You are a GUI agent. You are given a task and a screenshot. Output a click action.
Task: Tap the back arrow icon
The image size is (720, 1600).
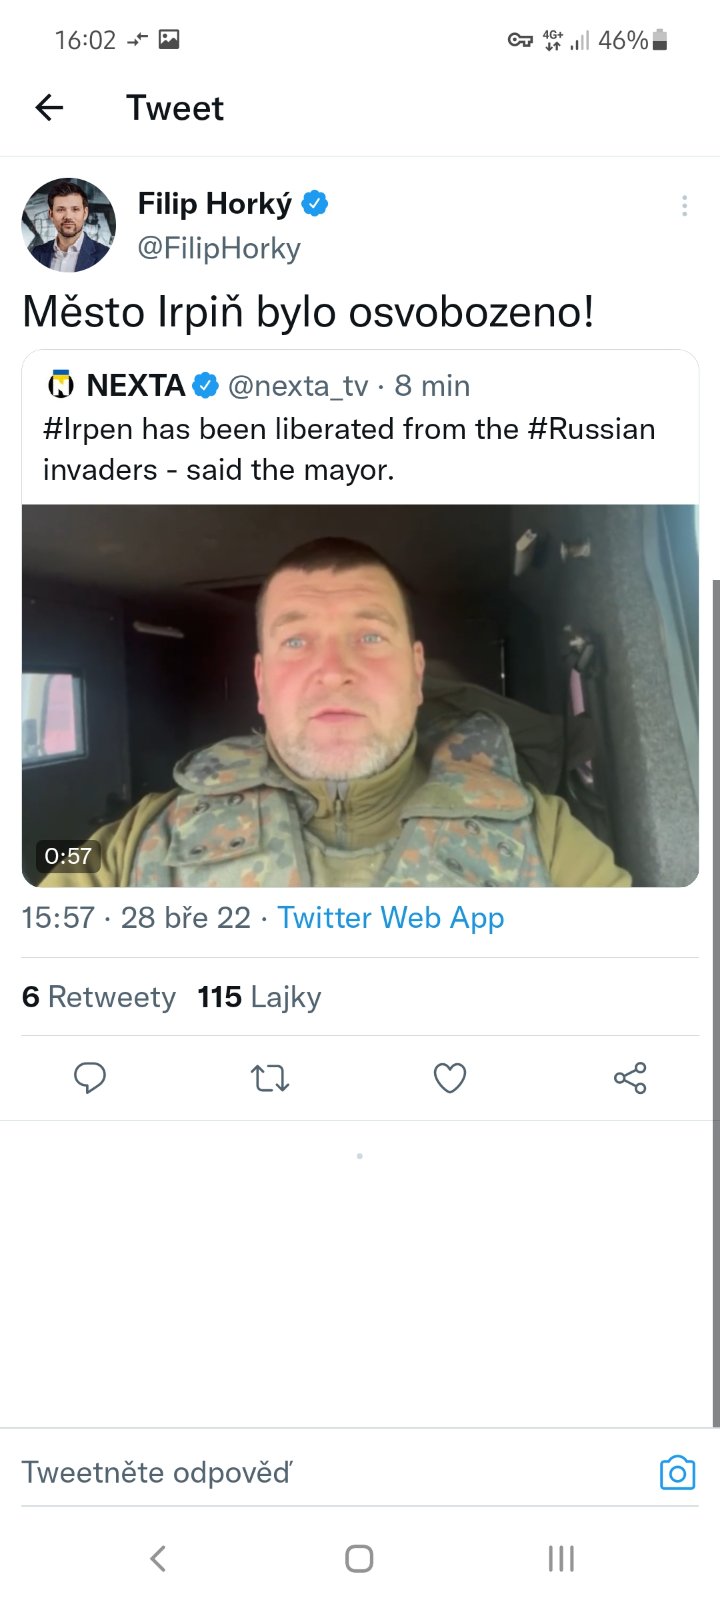[x=49, y=108]
